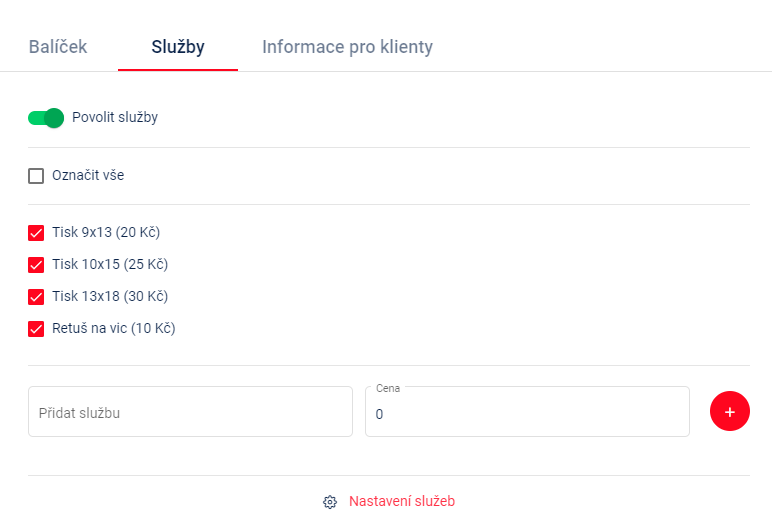Click the Označit vše label text
Viewport: 772px width, 532px height.
pyautogui.click(x=88, y=175)
